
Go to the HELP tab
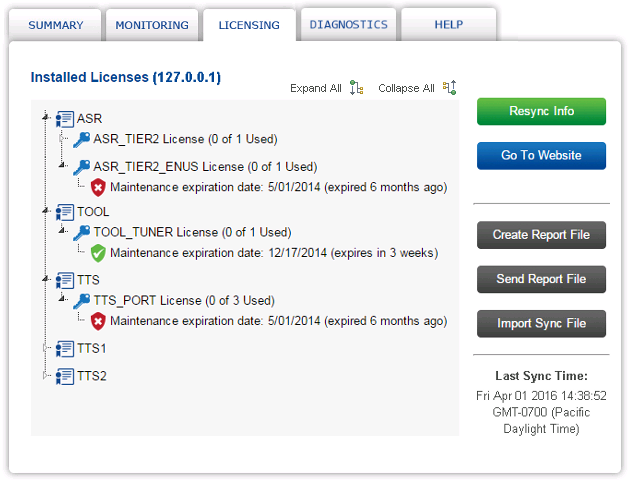tap(448, 25)
